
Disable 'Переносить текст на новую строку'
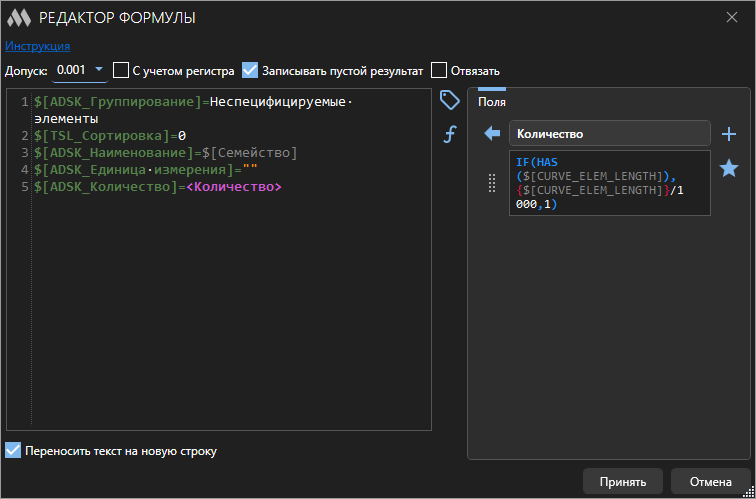click(x=13, y=451)
